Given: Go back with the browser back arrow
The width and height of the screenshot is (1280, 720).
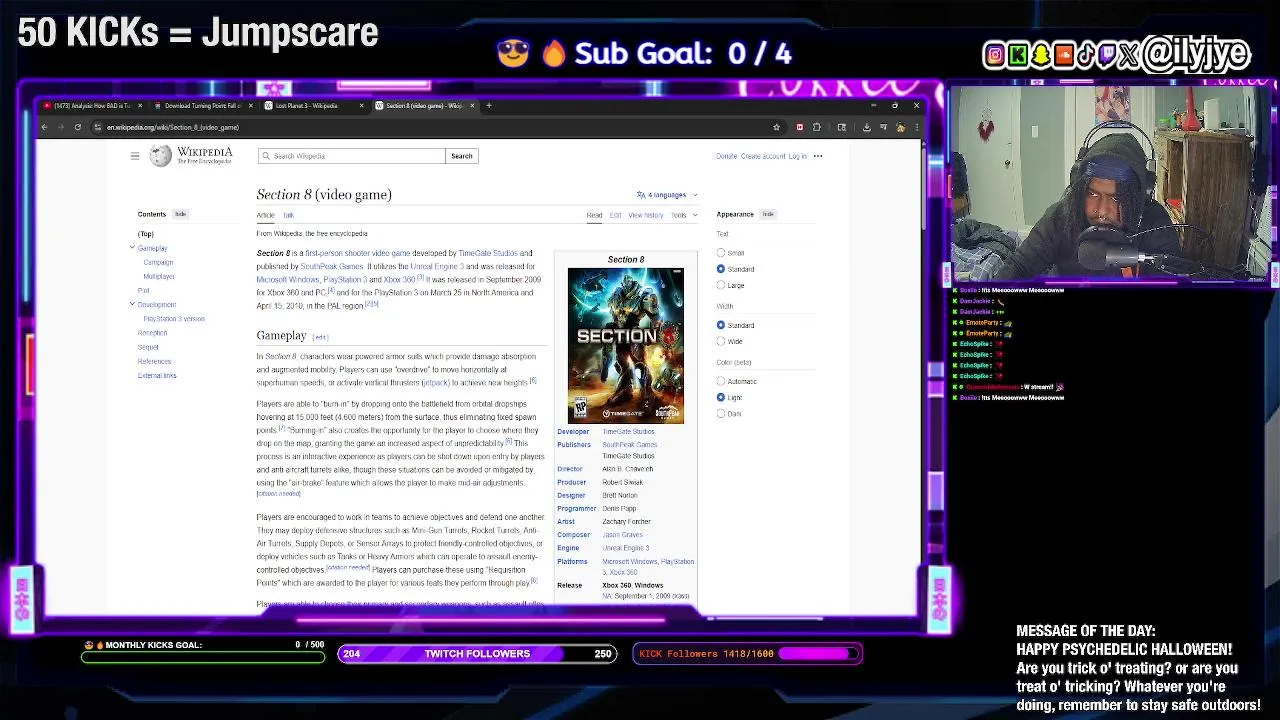Looking at the screenshot, I should click(44, 127).
